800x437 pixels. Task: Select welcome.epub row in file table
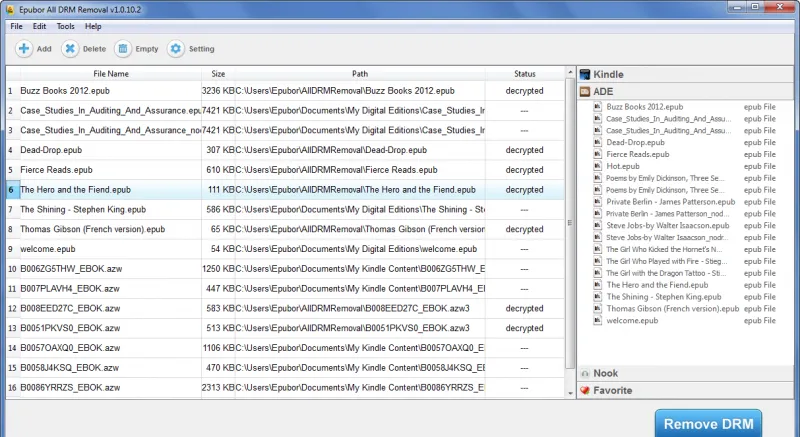pyautogui.click(x=285, y=249)
